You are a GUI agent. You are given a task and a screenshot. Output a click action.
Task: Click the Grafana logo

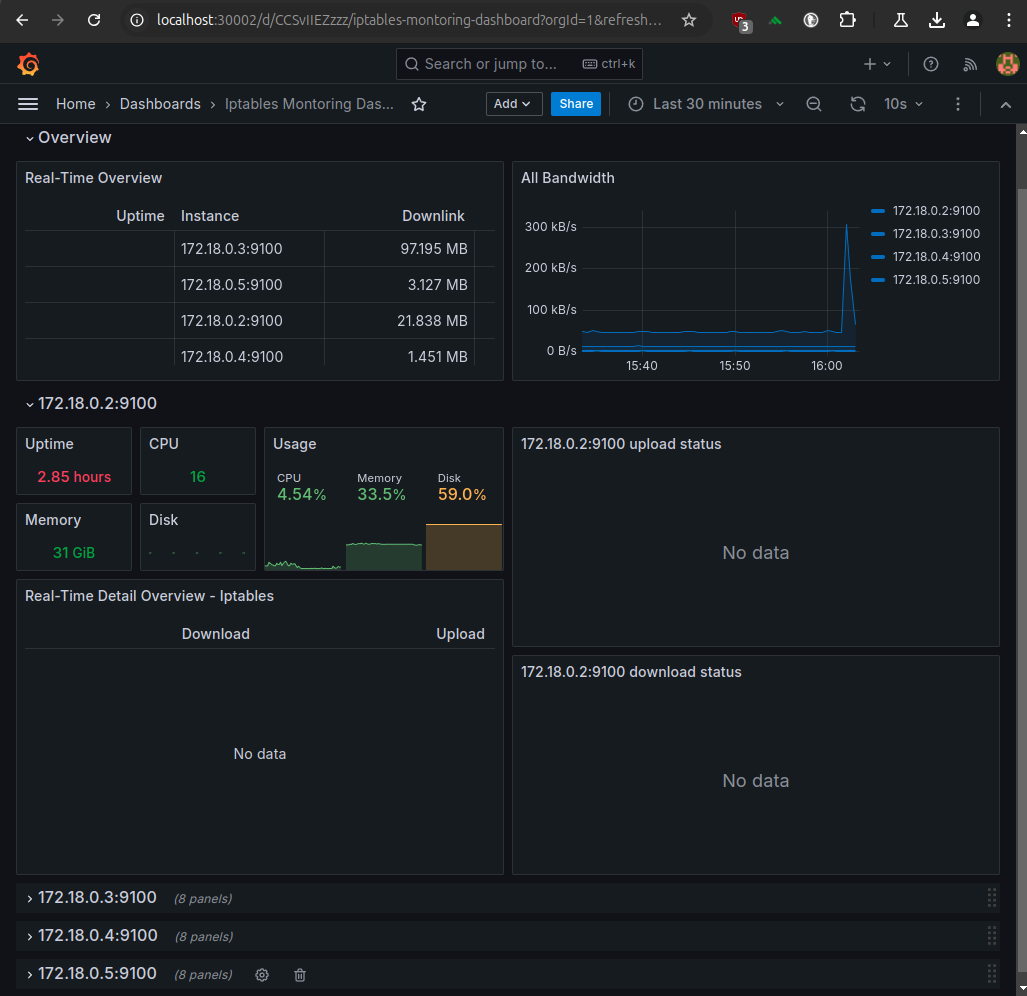[x=28, y=64]
